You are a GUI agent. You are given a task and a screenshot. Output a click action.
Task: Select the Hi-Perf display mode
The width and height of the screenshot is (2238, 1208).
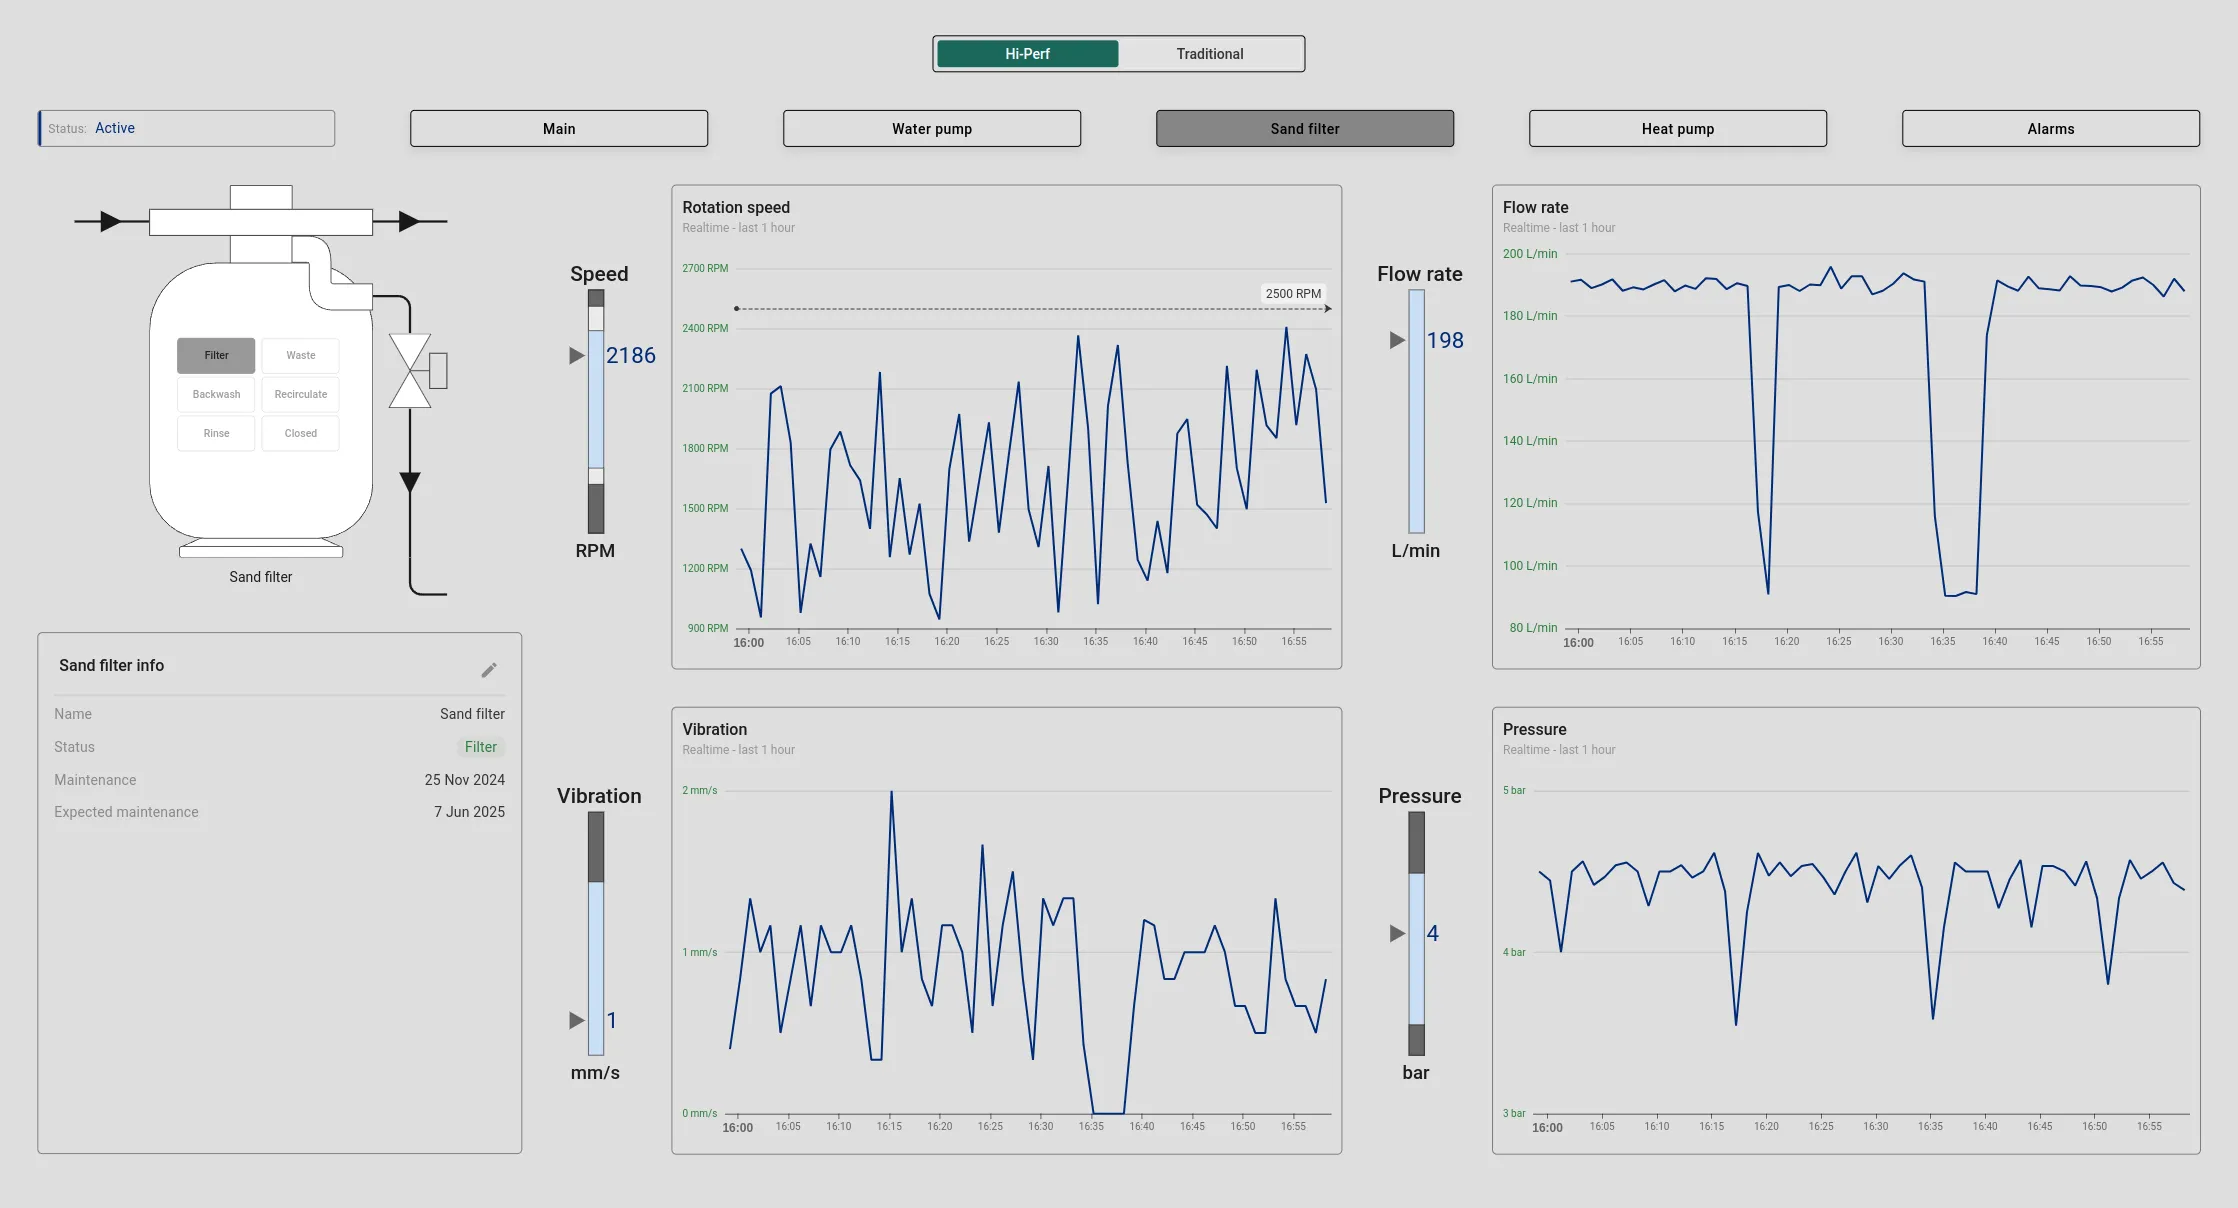[x=1027, y=54]
